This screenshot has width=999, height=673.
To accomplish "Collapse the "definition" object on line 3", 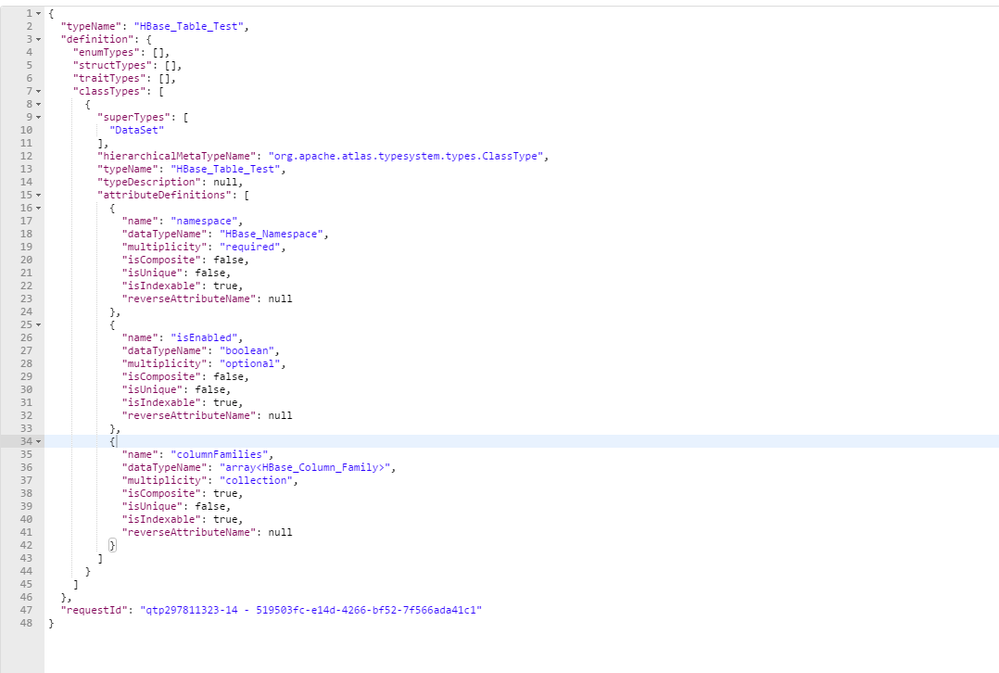I will pyautogui.click(x=36, y=39).
